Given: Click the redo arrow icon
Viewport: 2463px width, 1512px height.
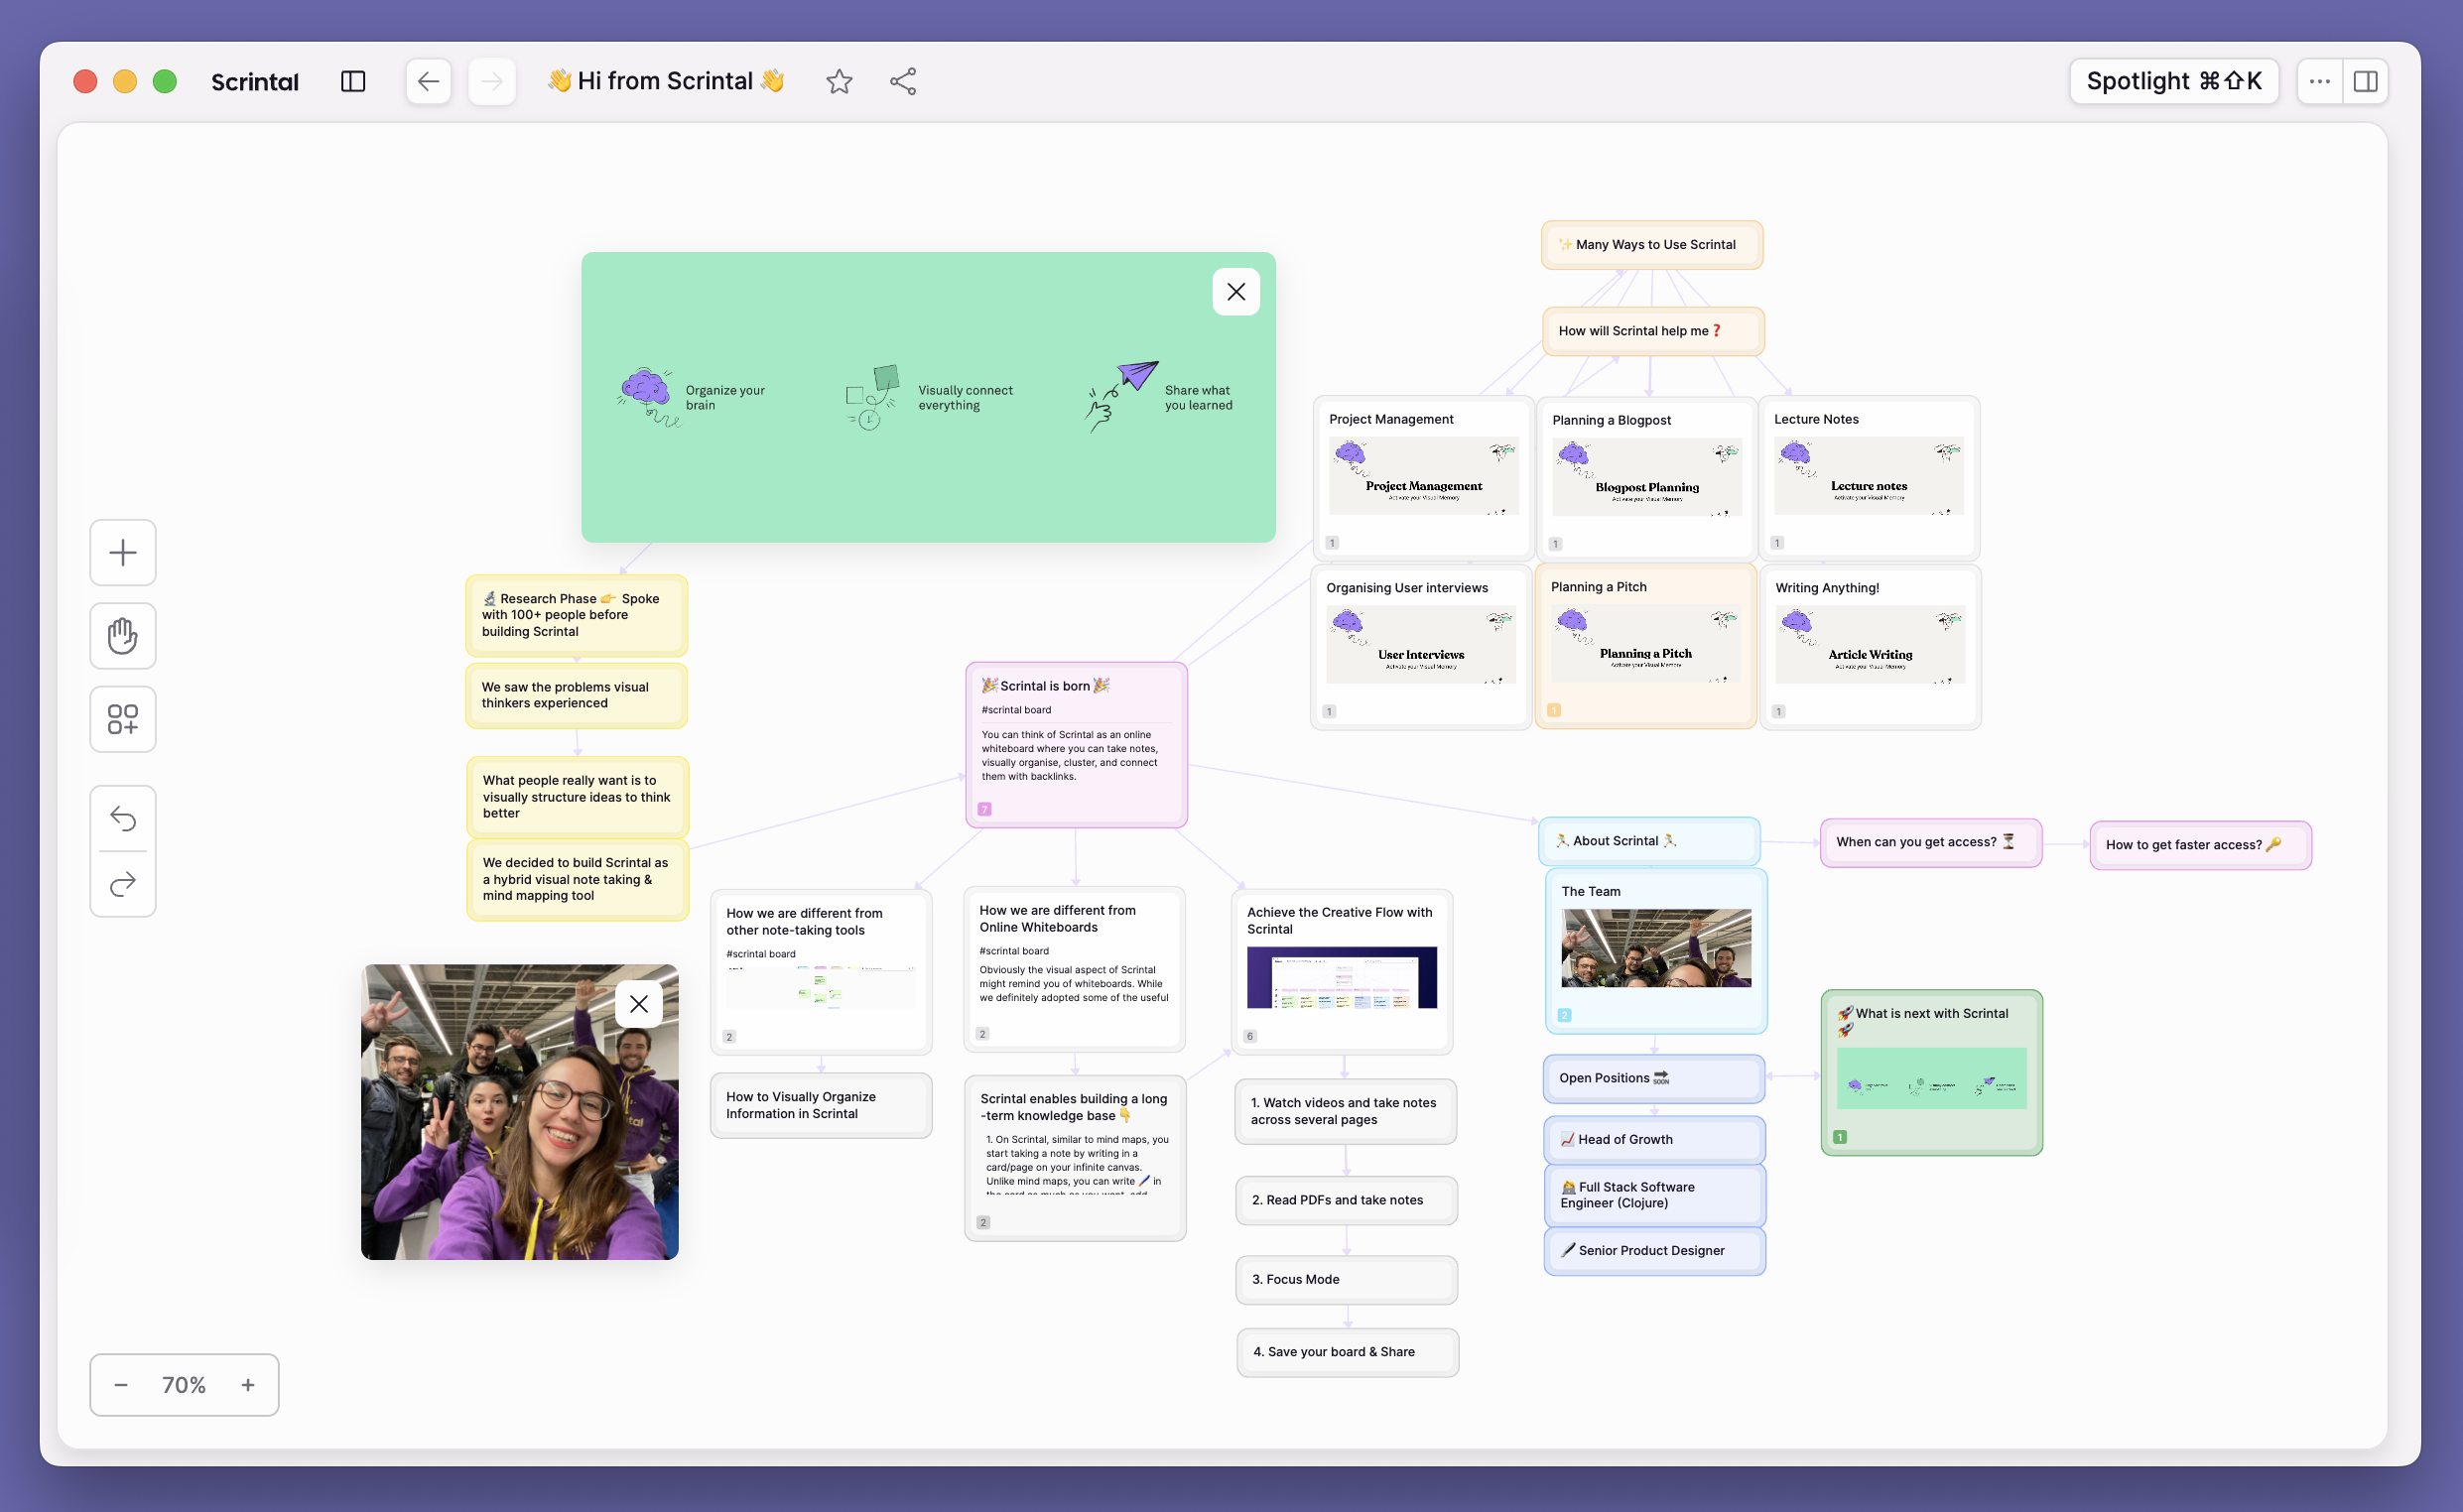Looking at the screenshot, I should [x=122, y=883].
